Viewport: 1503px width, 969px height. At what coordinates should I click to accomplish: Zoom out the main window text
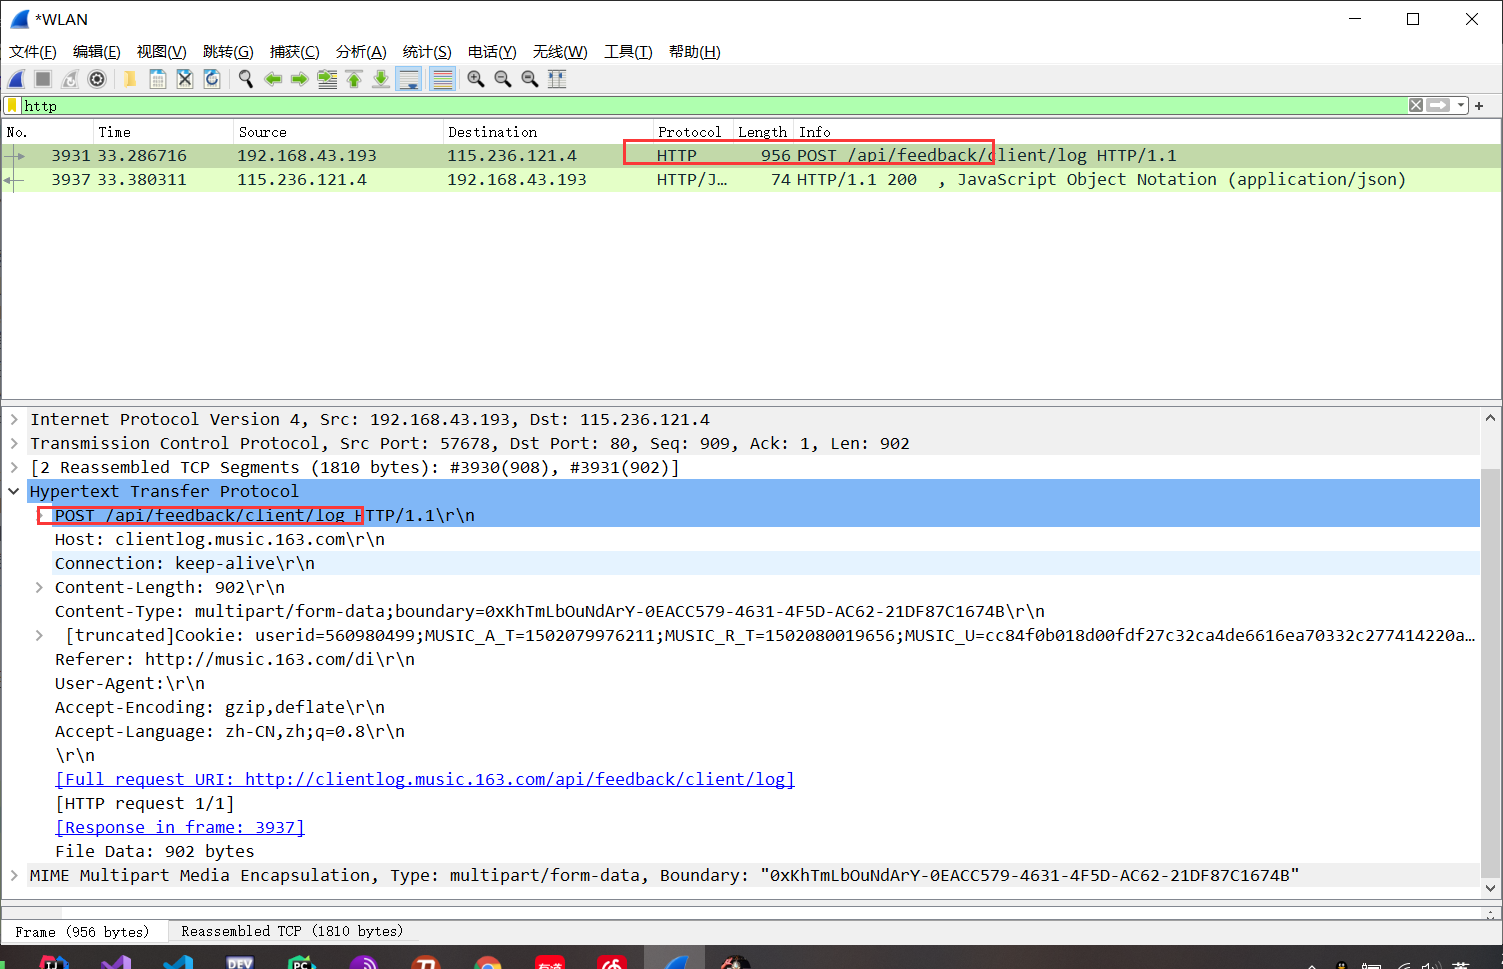point(503,79)
